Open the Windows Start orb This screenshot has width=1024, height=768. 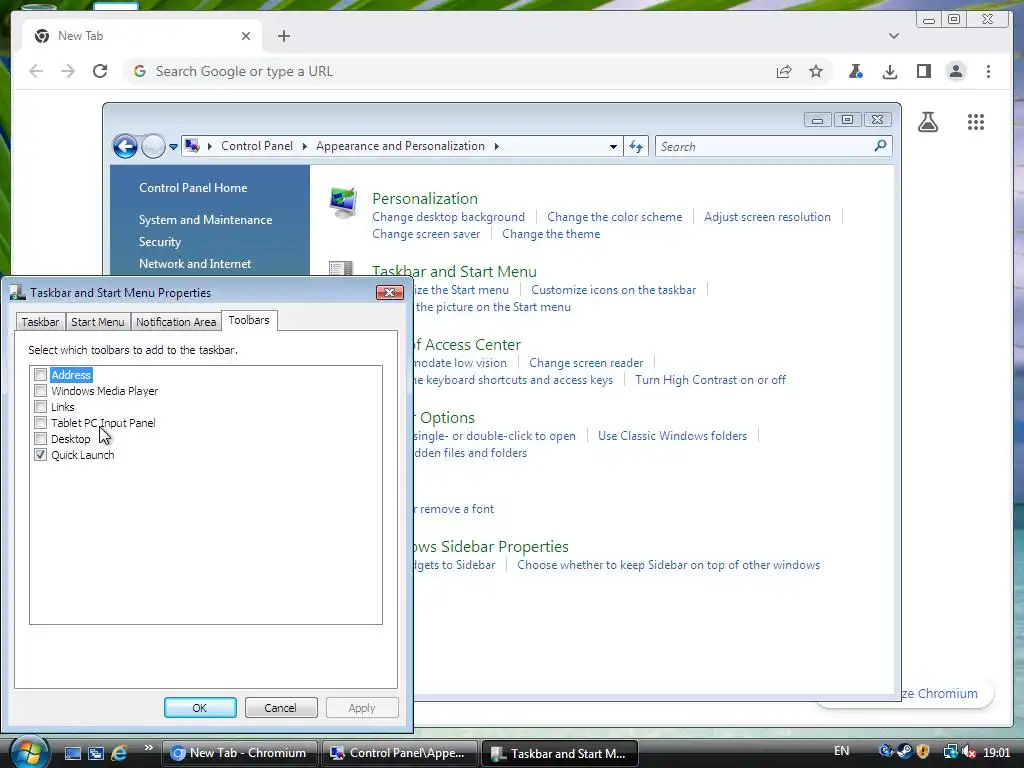(29, 752)
